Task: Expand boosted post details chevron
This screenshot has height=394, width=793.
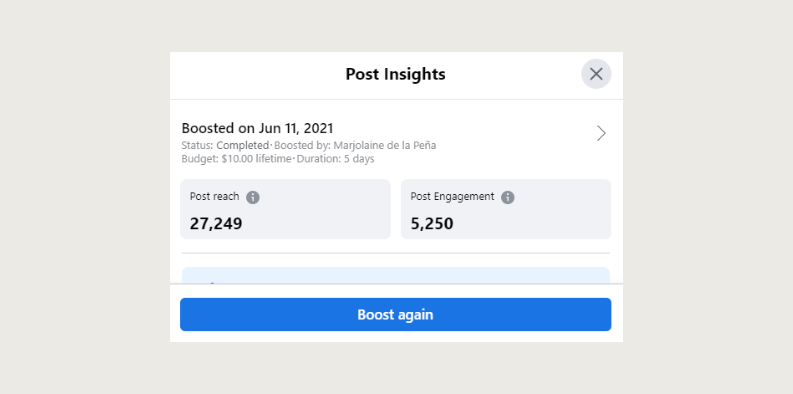Action: pyautogui.click(x=601, y=134)
